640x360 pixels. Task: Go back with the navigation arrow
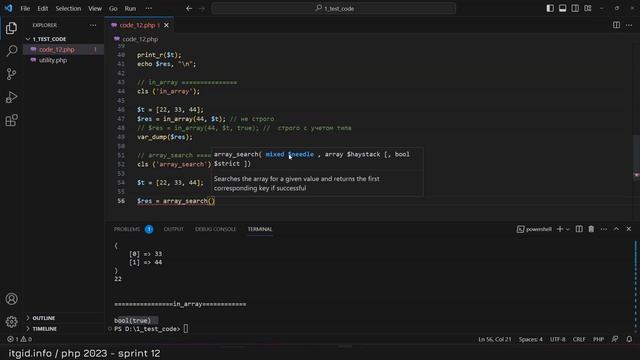tap(189, 8)
